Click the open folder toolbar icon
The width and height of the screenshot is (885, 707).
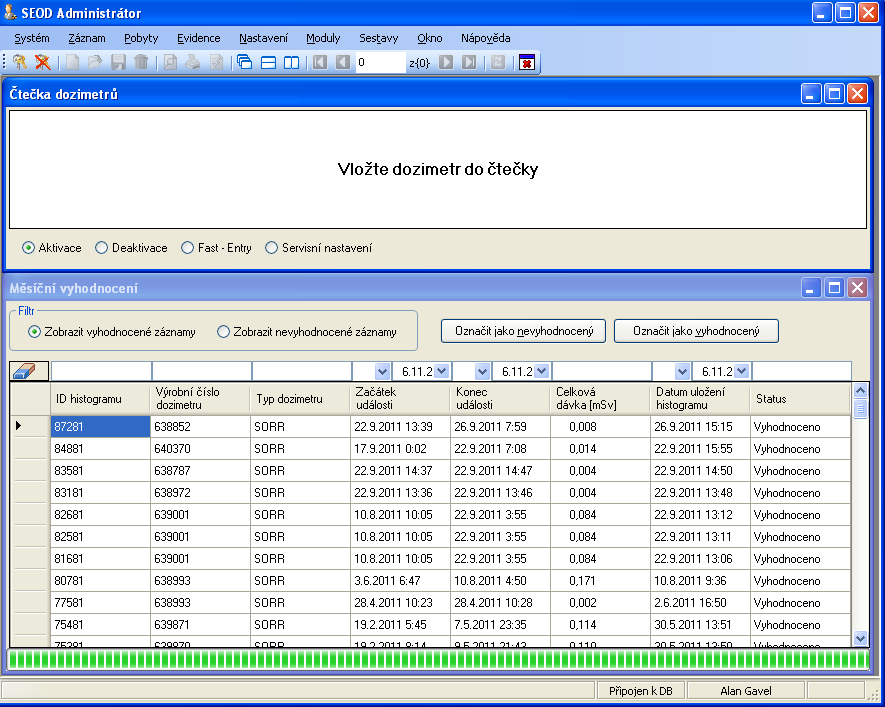[x=95, y=62]
